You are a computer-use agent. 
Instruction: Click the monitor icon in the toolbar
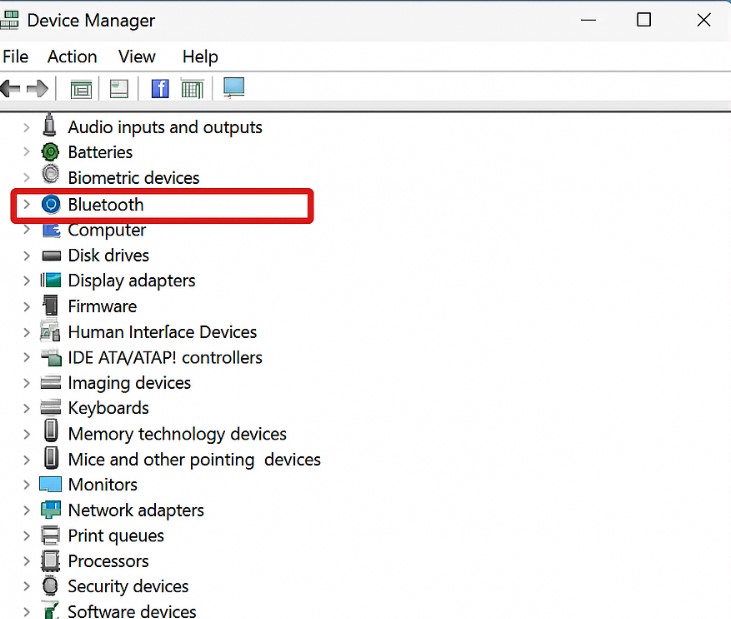tap(233, 88)
